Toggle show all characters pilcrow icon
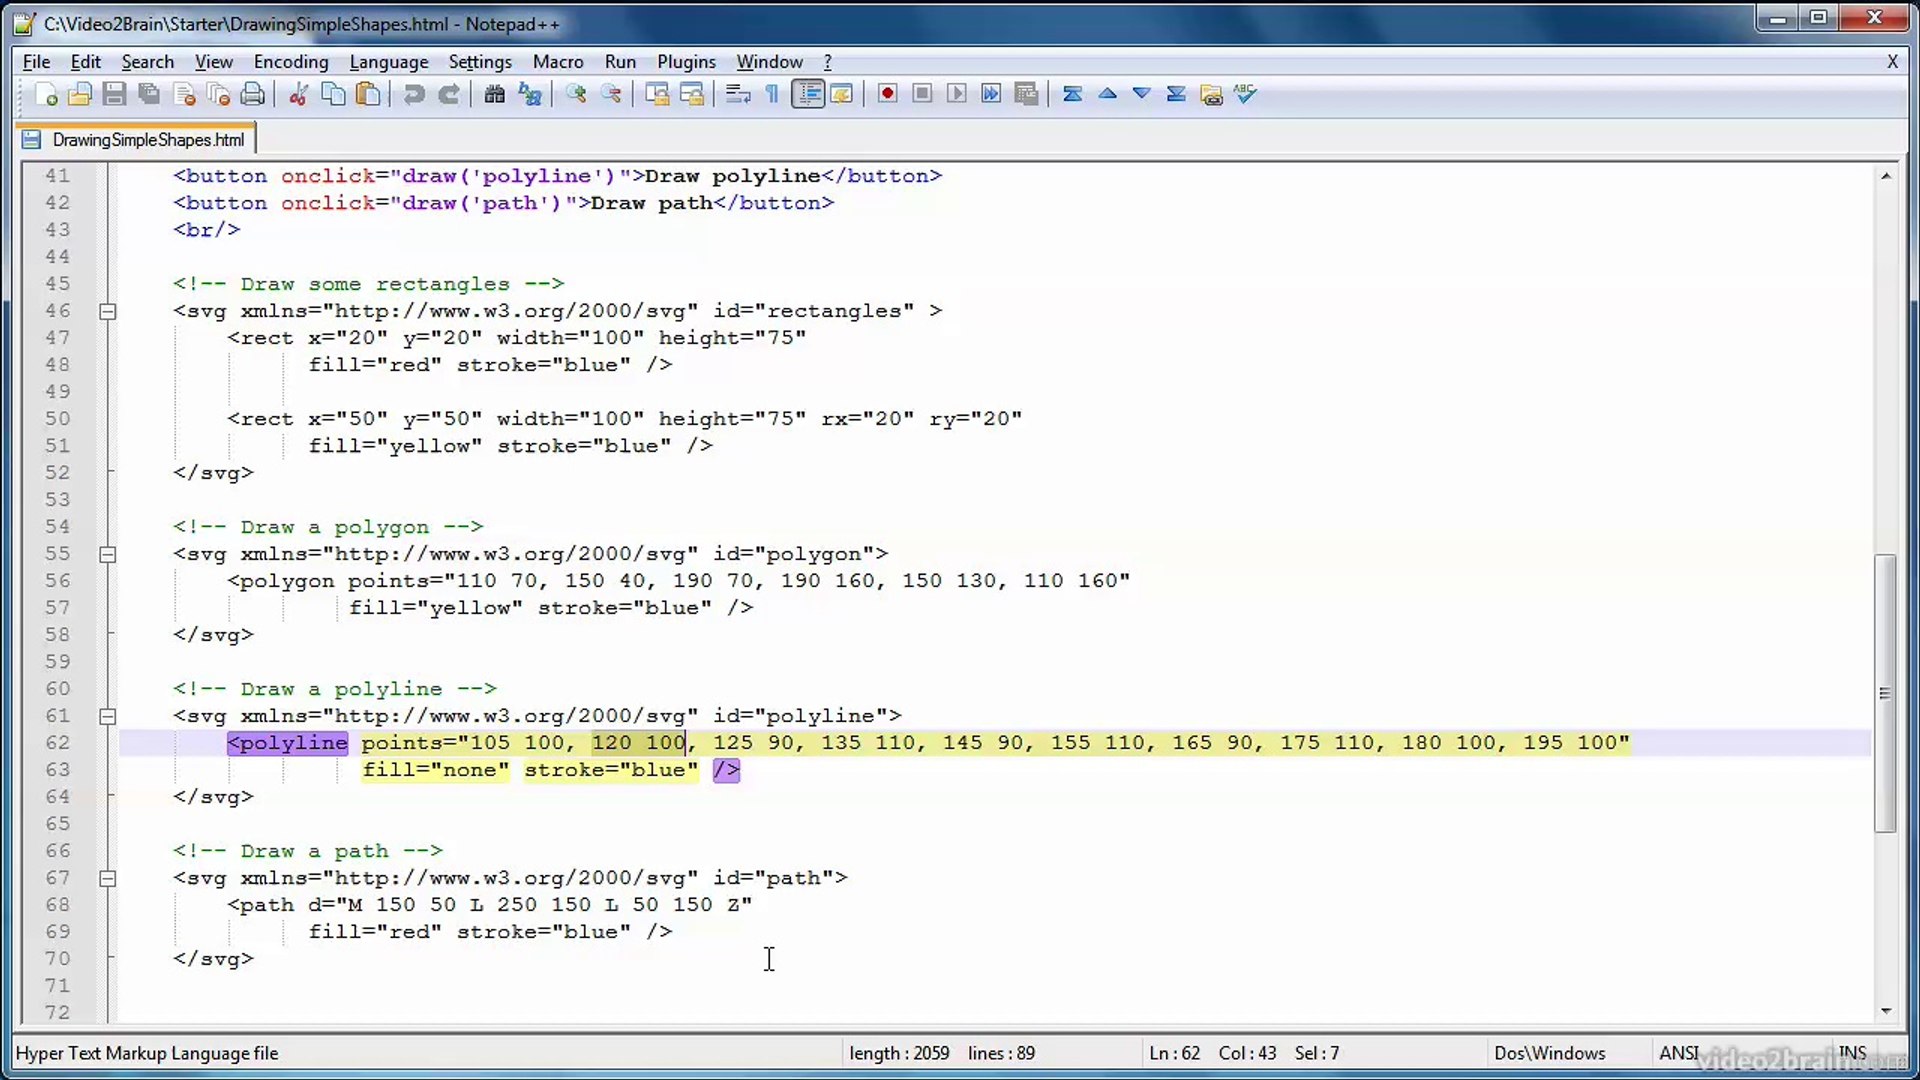The width and height of the screenshot is (1920, 1080). 772,94
